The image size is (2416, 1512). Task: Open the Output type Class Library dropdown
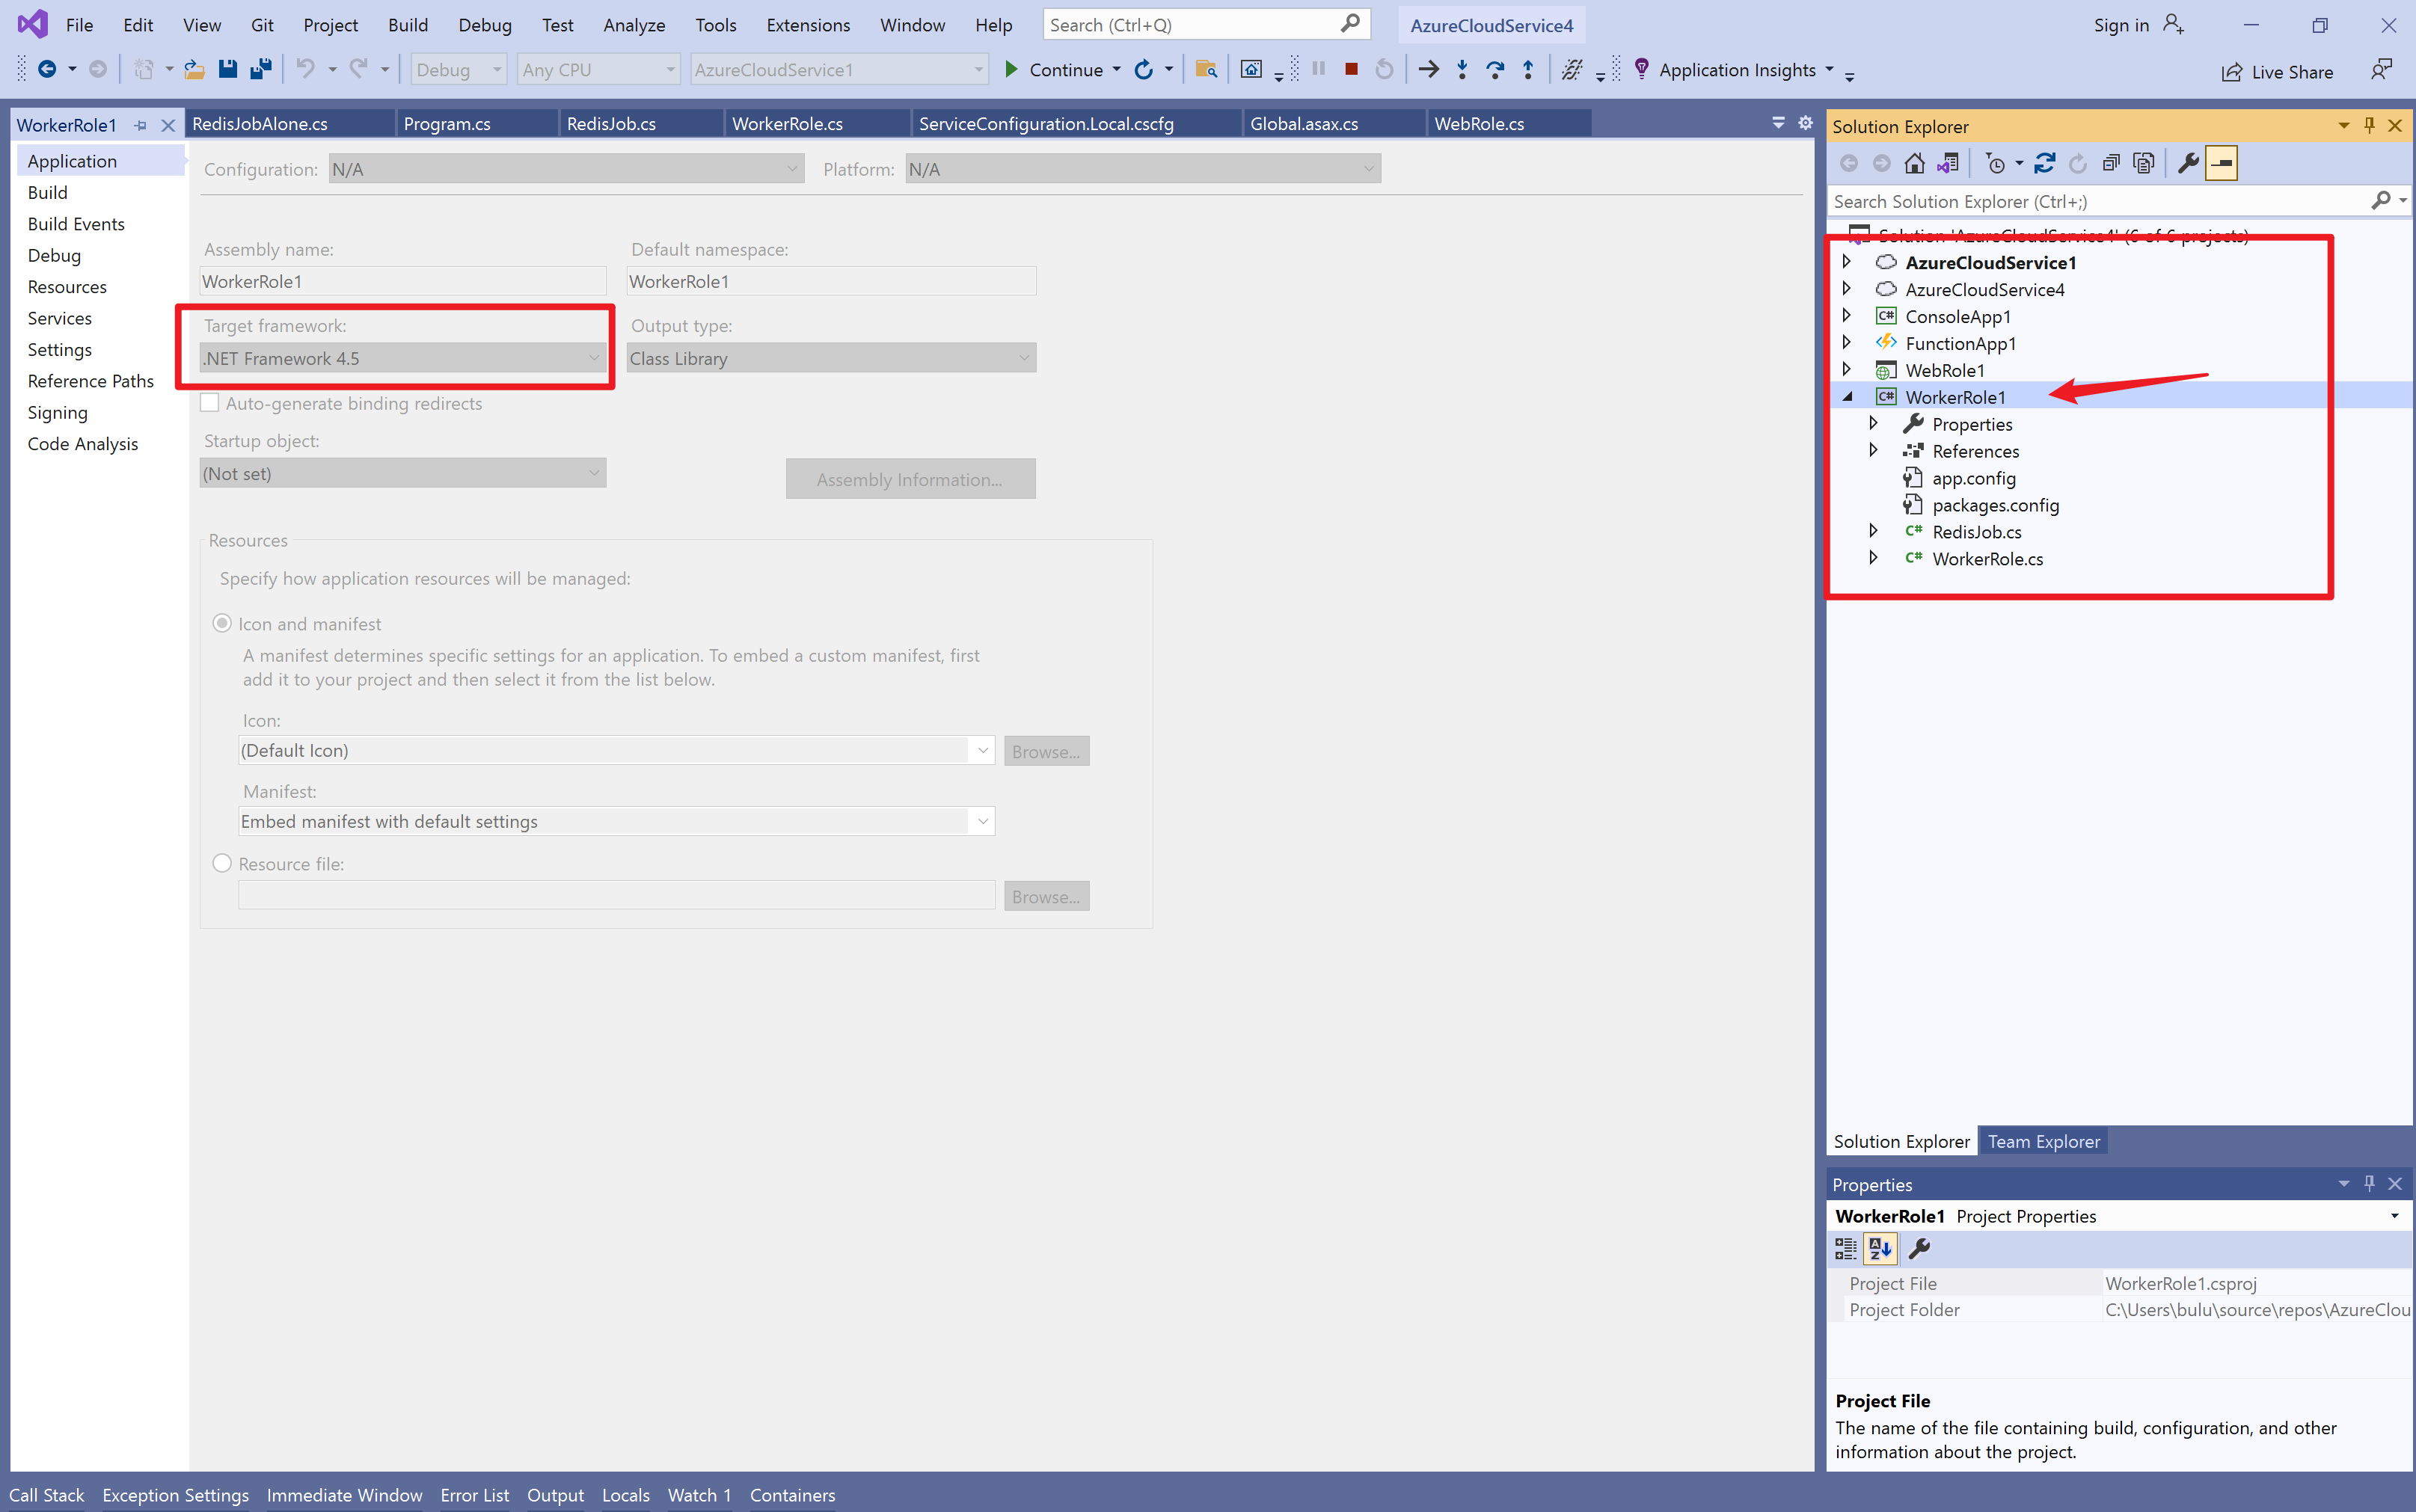coord(831,358)
